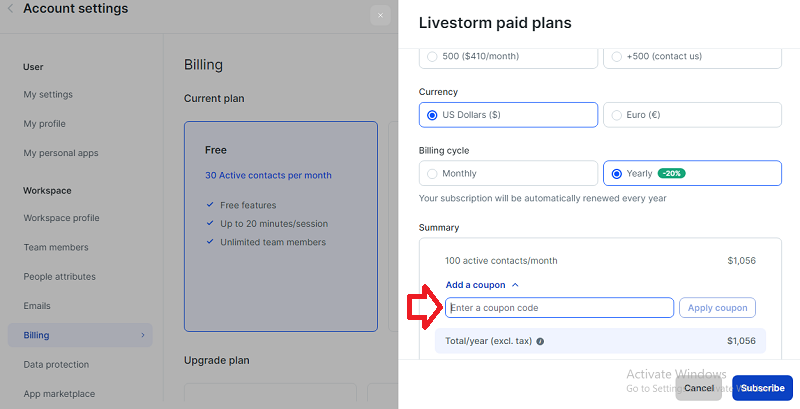The image size is (800, 409).
Task: Open My profile in sidebar
Action: click(44, 123)
